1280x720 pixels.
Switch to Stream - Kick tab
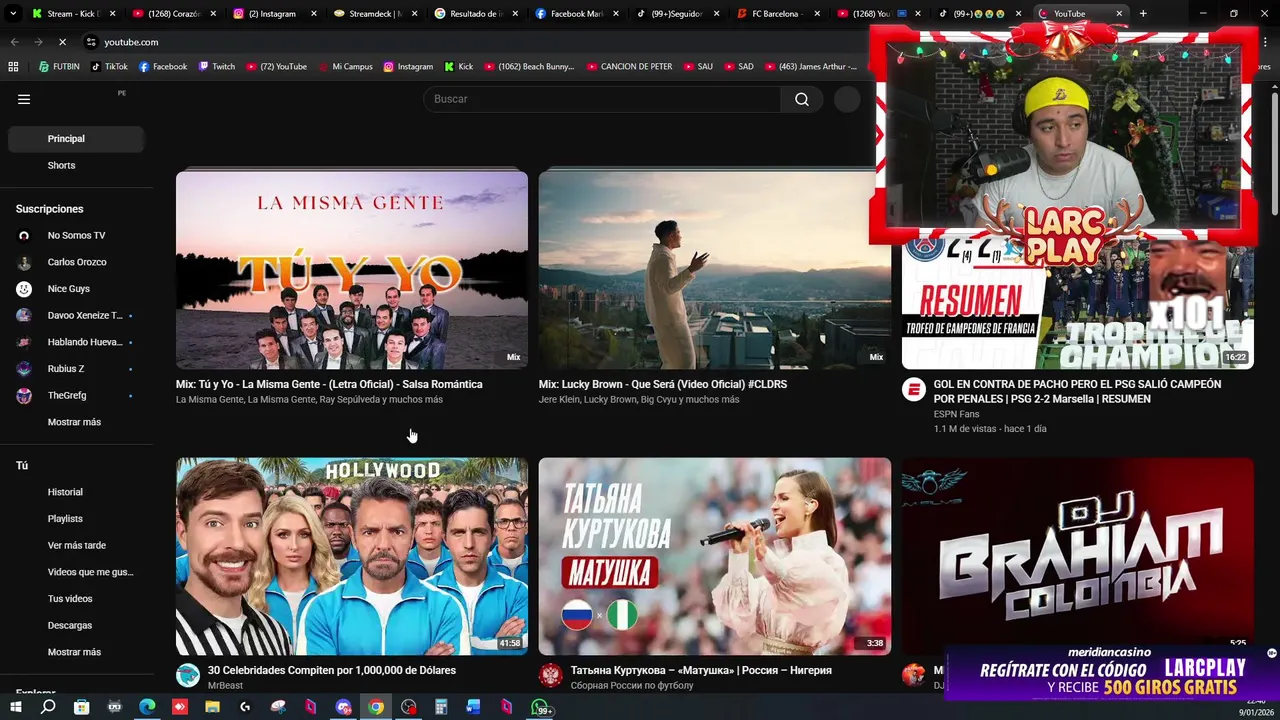point(73,14)
